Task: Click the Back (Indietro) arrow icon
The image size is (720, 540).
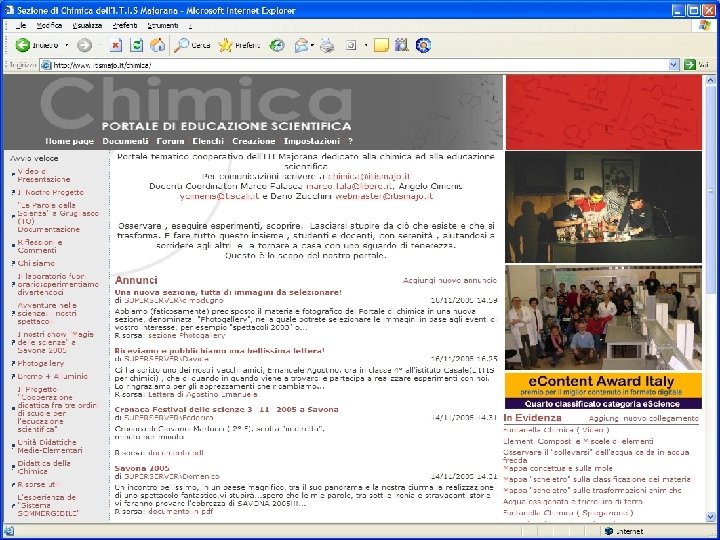Action: click(x=22, y=45)
